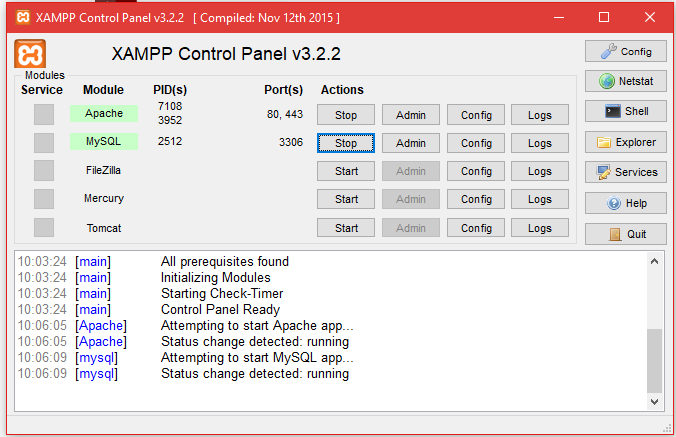
Task: Open the MySQL Admin page
Action: pyautogui.click(x=411, y=143)
